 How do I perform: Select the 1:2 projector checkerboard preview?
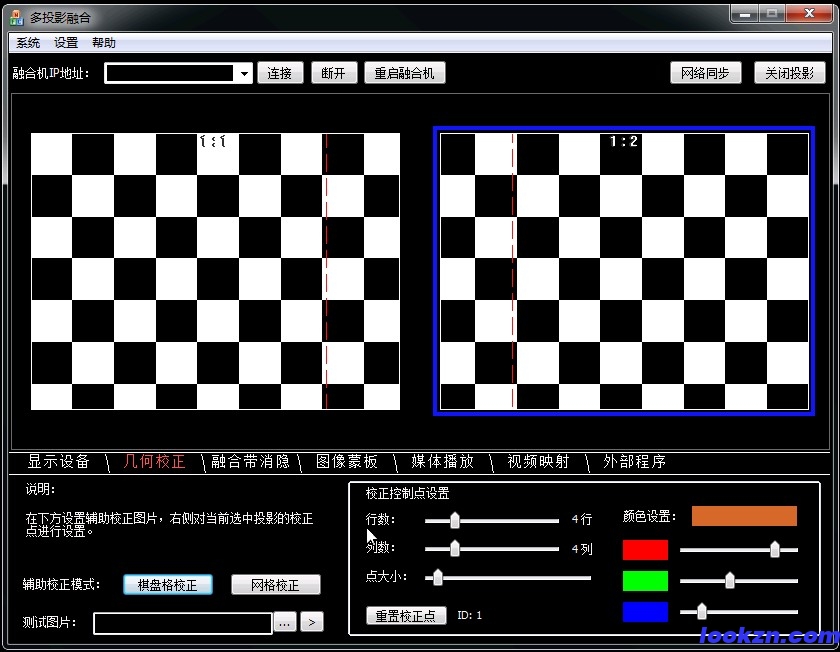(624, 271)
